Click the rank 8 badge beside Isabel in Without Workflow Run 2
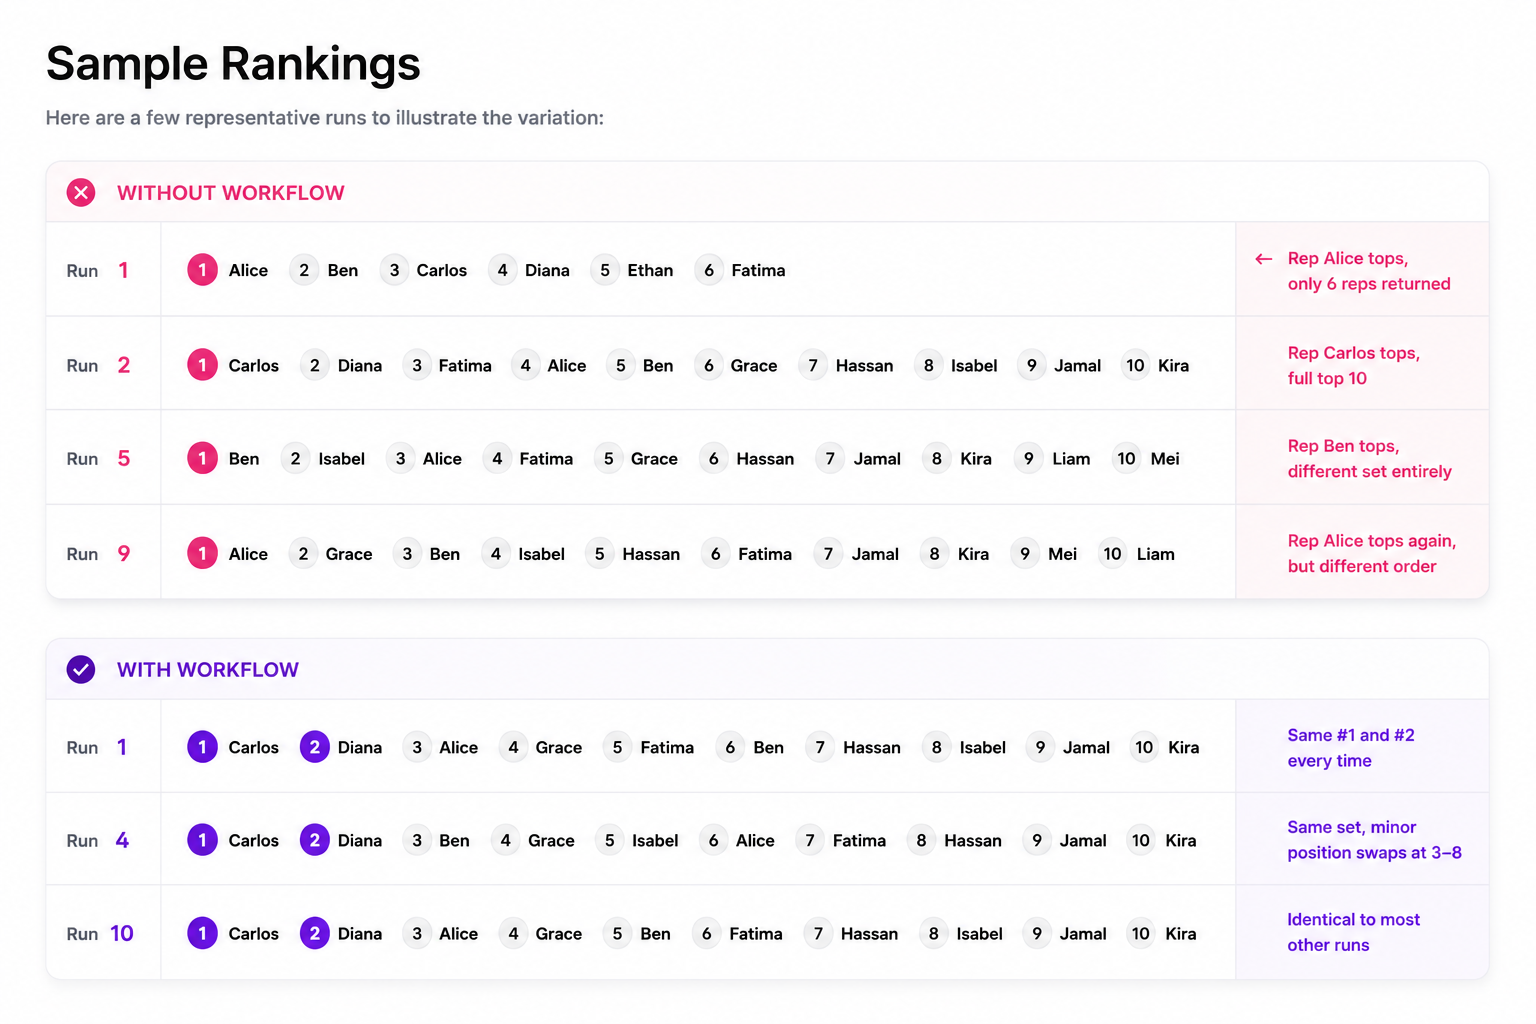This screenshot has width=1536, height=1024. 929,365
